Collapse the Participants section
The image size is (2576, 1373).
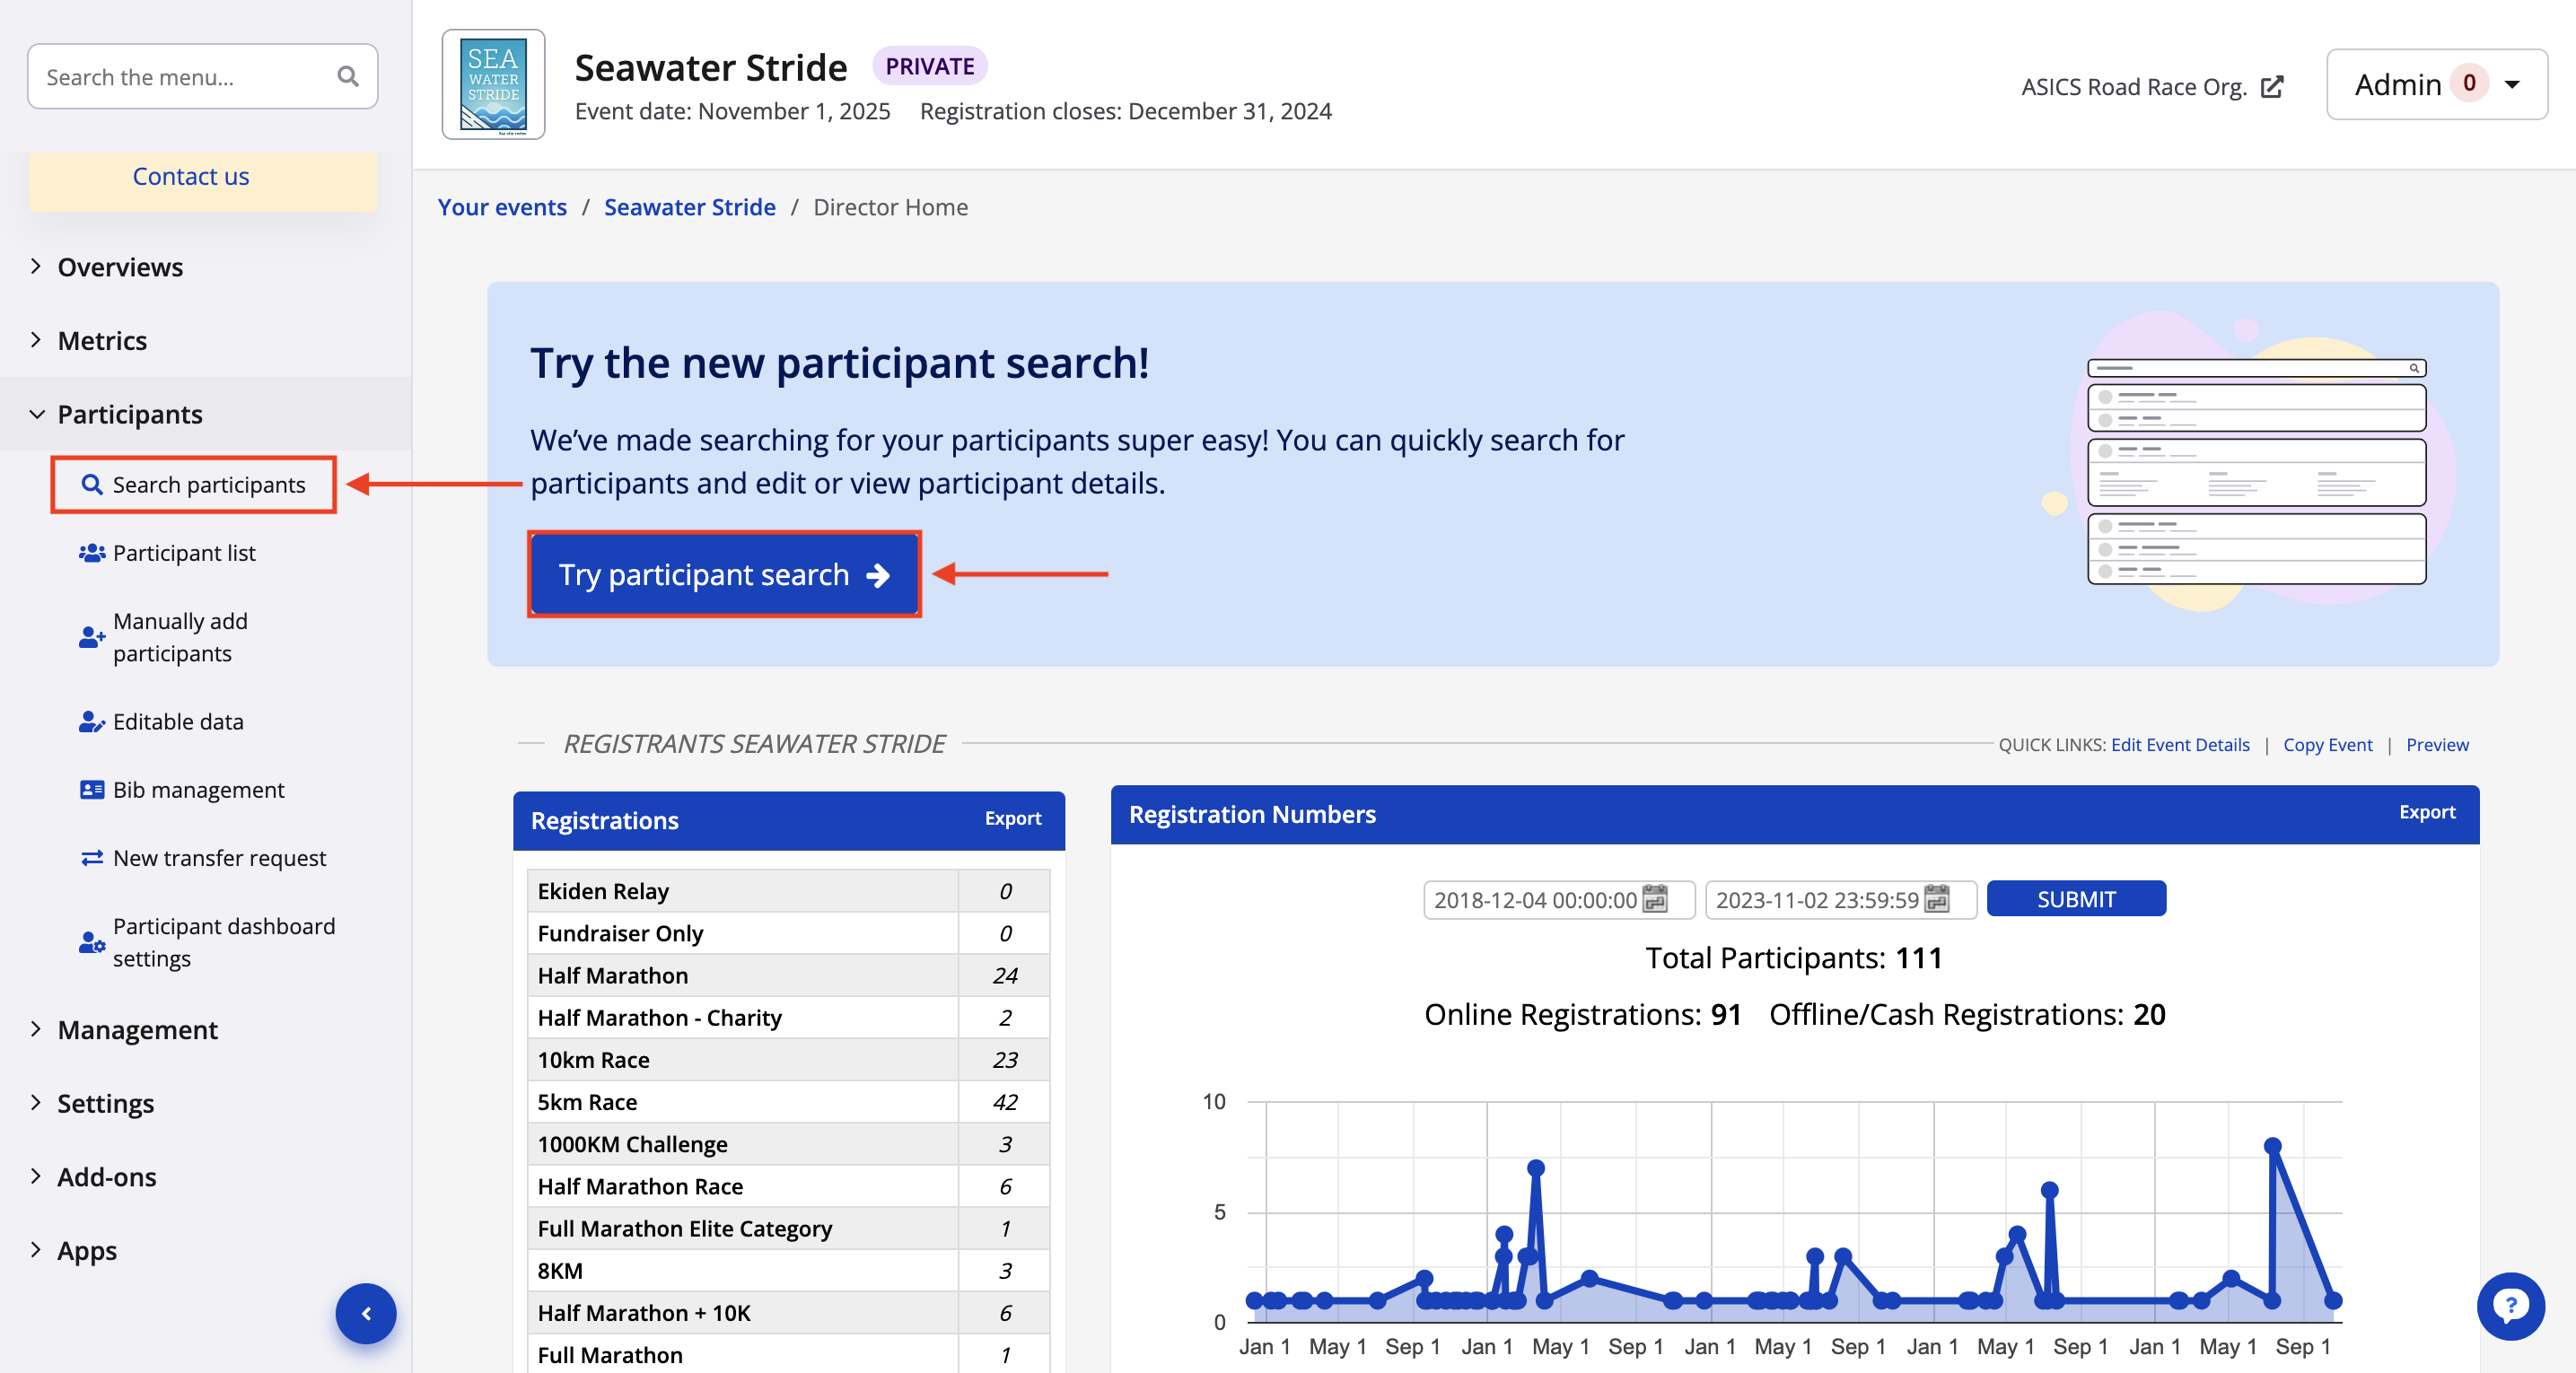(129, 414)
